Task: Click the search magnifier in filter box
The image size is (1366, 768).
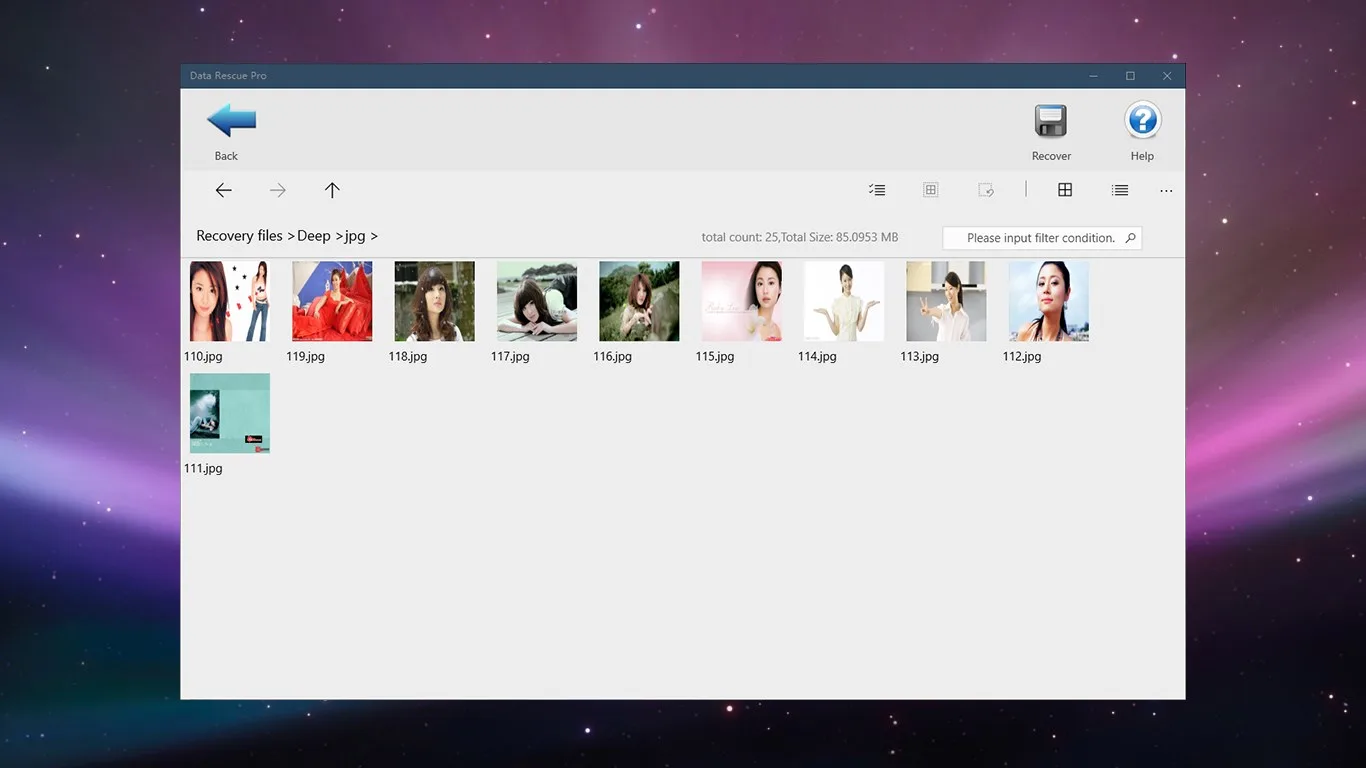Action: 1130,238
